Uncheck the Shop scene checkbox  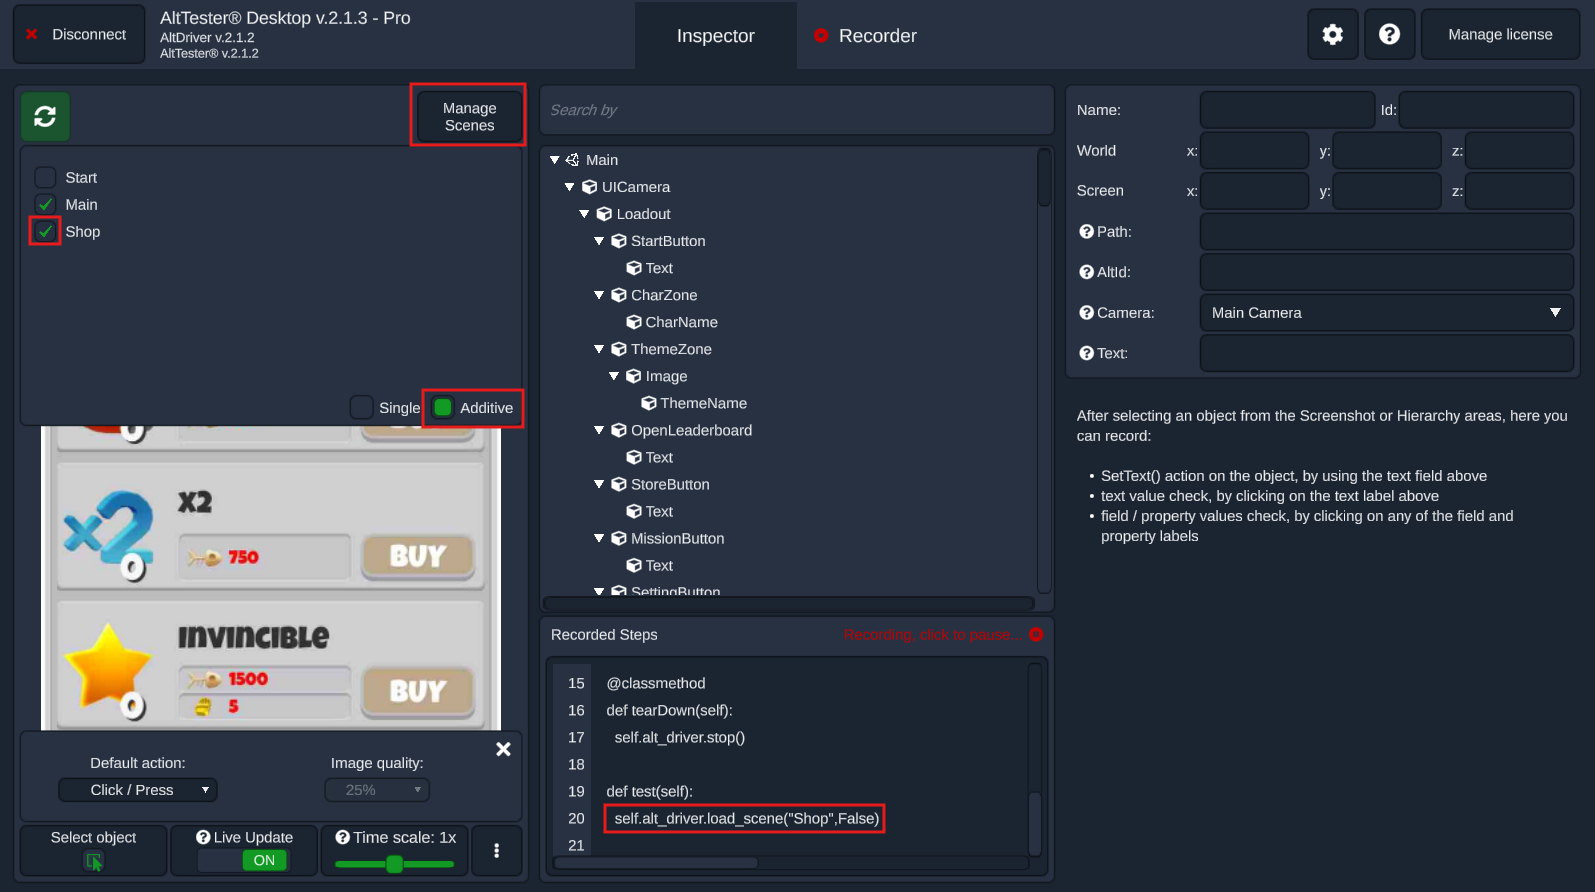[x=45, y=231]
